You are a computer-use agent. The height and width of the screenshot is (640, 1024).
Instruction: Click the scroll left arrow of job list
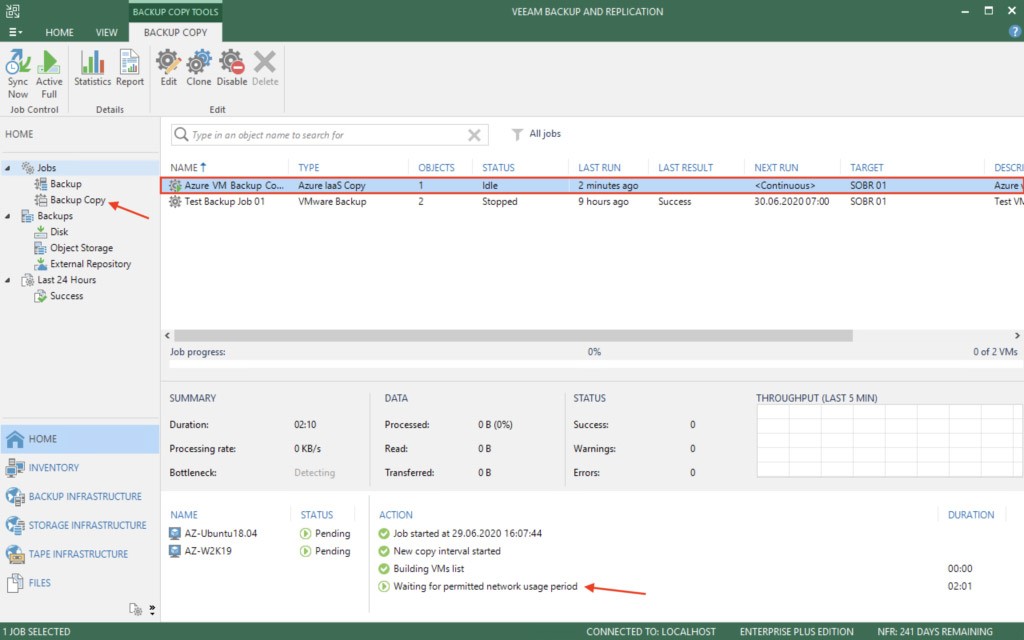click(167, 336)
